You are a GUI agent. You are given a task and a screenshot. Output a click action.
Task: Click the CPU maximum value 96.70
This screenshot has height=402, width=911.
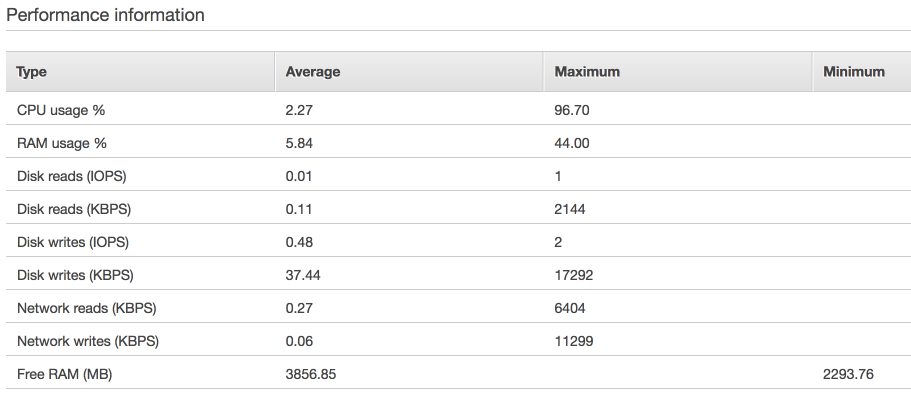(x=572, y=110)
